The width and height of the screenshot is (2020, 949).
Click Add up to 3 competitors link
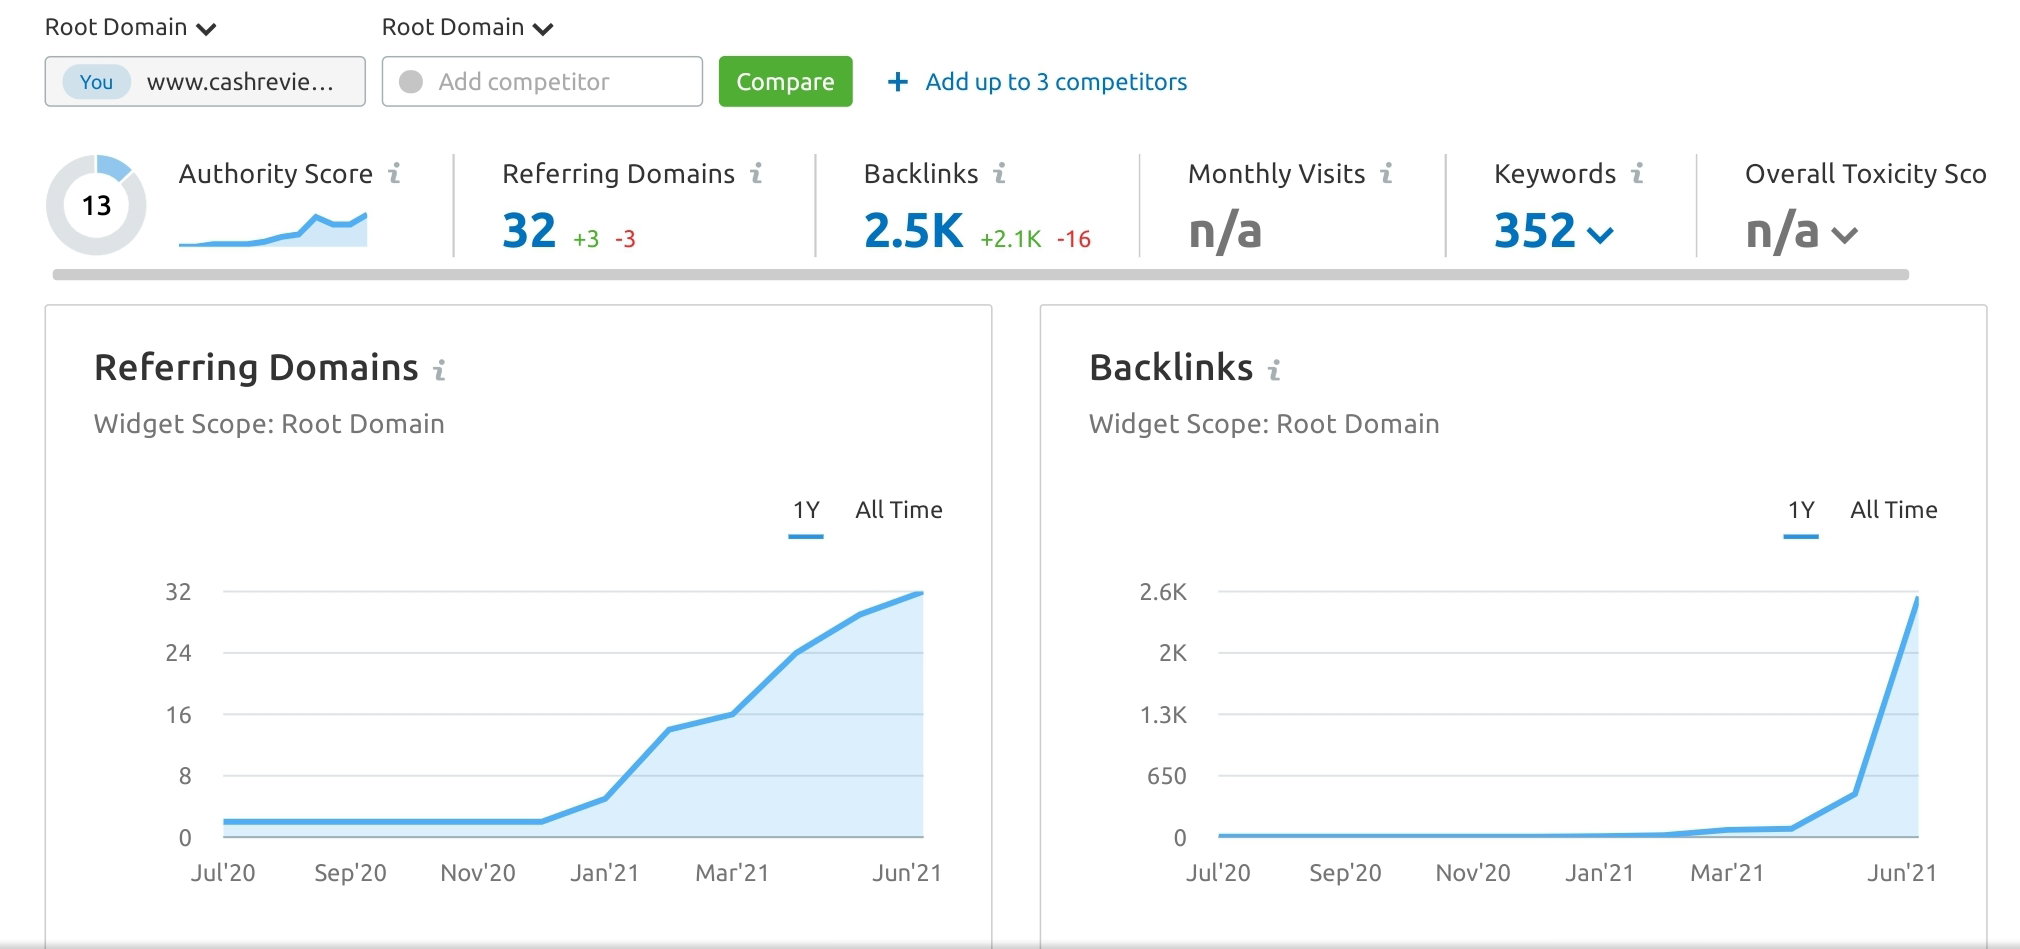1056,82
